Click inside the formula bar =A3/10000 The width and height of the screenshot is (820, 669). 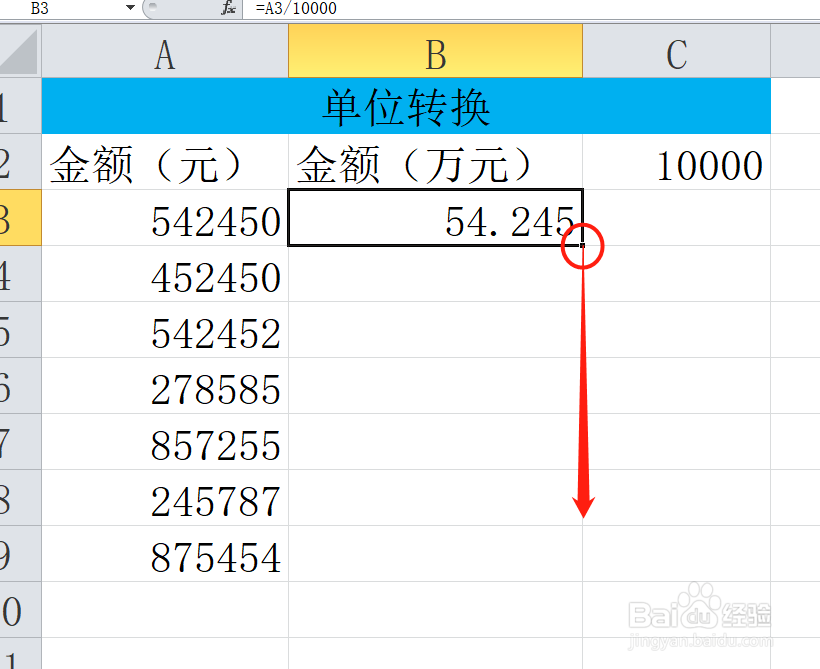click(300, 9)
